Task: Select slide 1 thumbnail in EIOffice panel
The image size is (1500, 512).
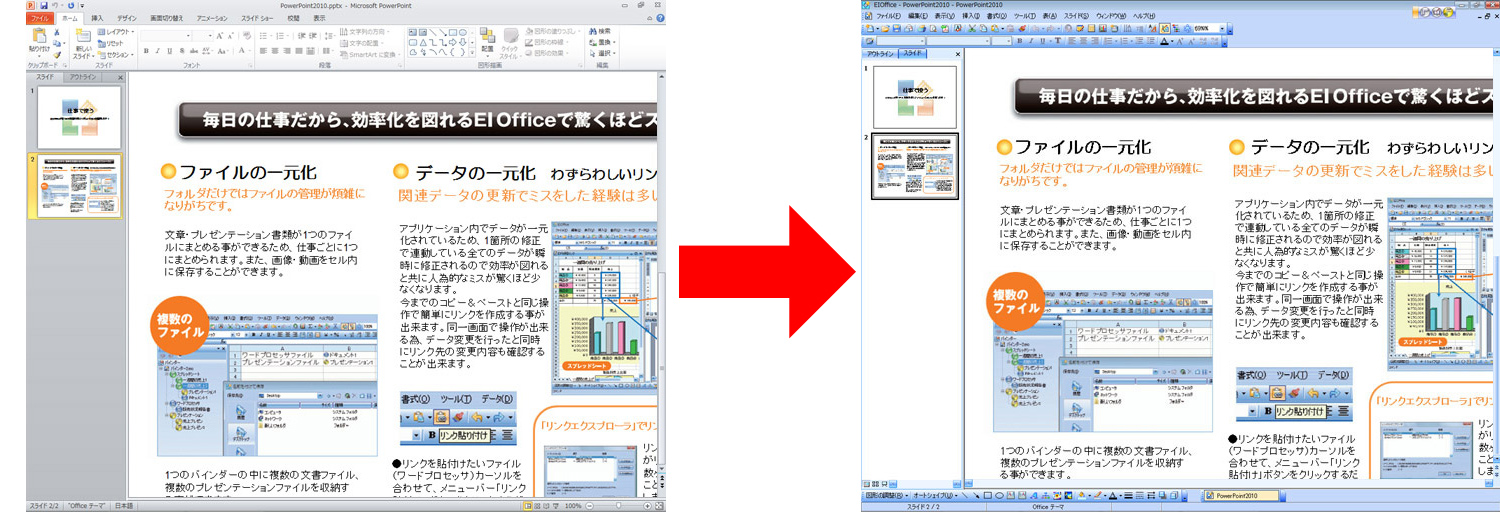Action: 914,98
